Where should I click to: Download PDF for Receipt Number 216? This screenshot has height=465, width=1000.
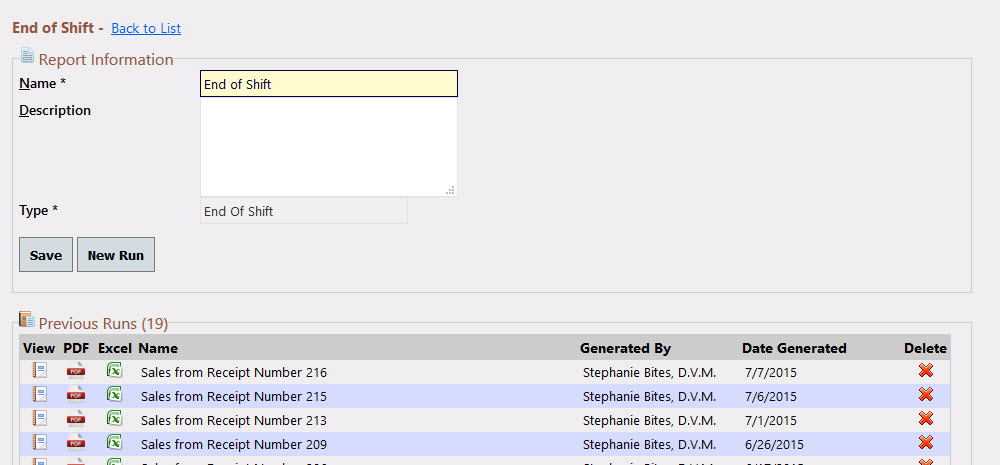click(x=77, y=371)
